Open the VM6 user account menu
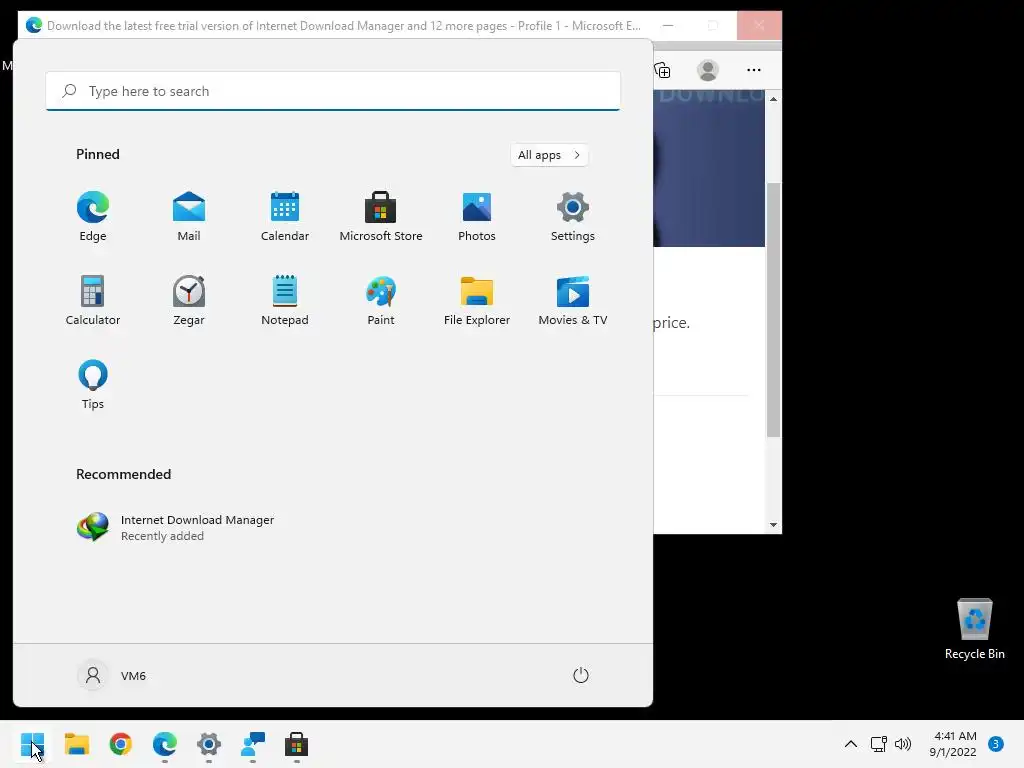This screenshot has height=768, width=1024. [112, 675]
